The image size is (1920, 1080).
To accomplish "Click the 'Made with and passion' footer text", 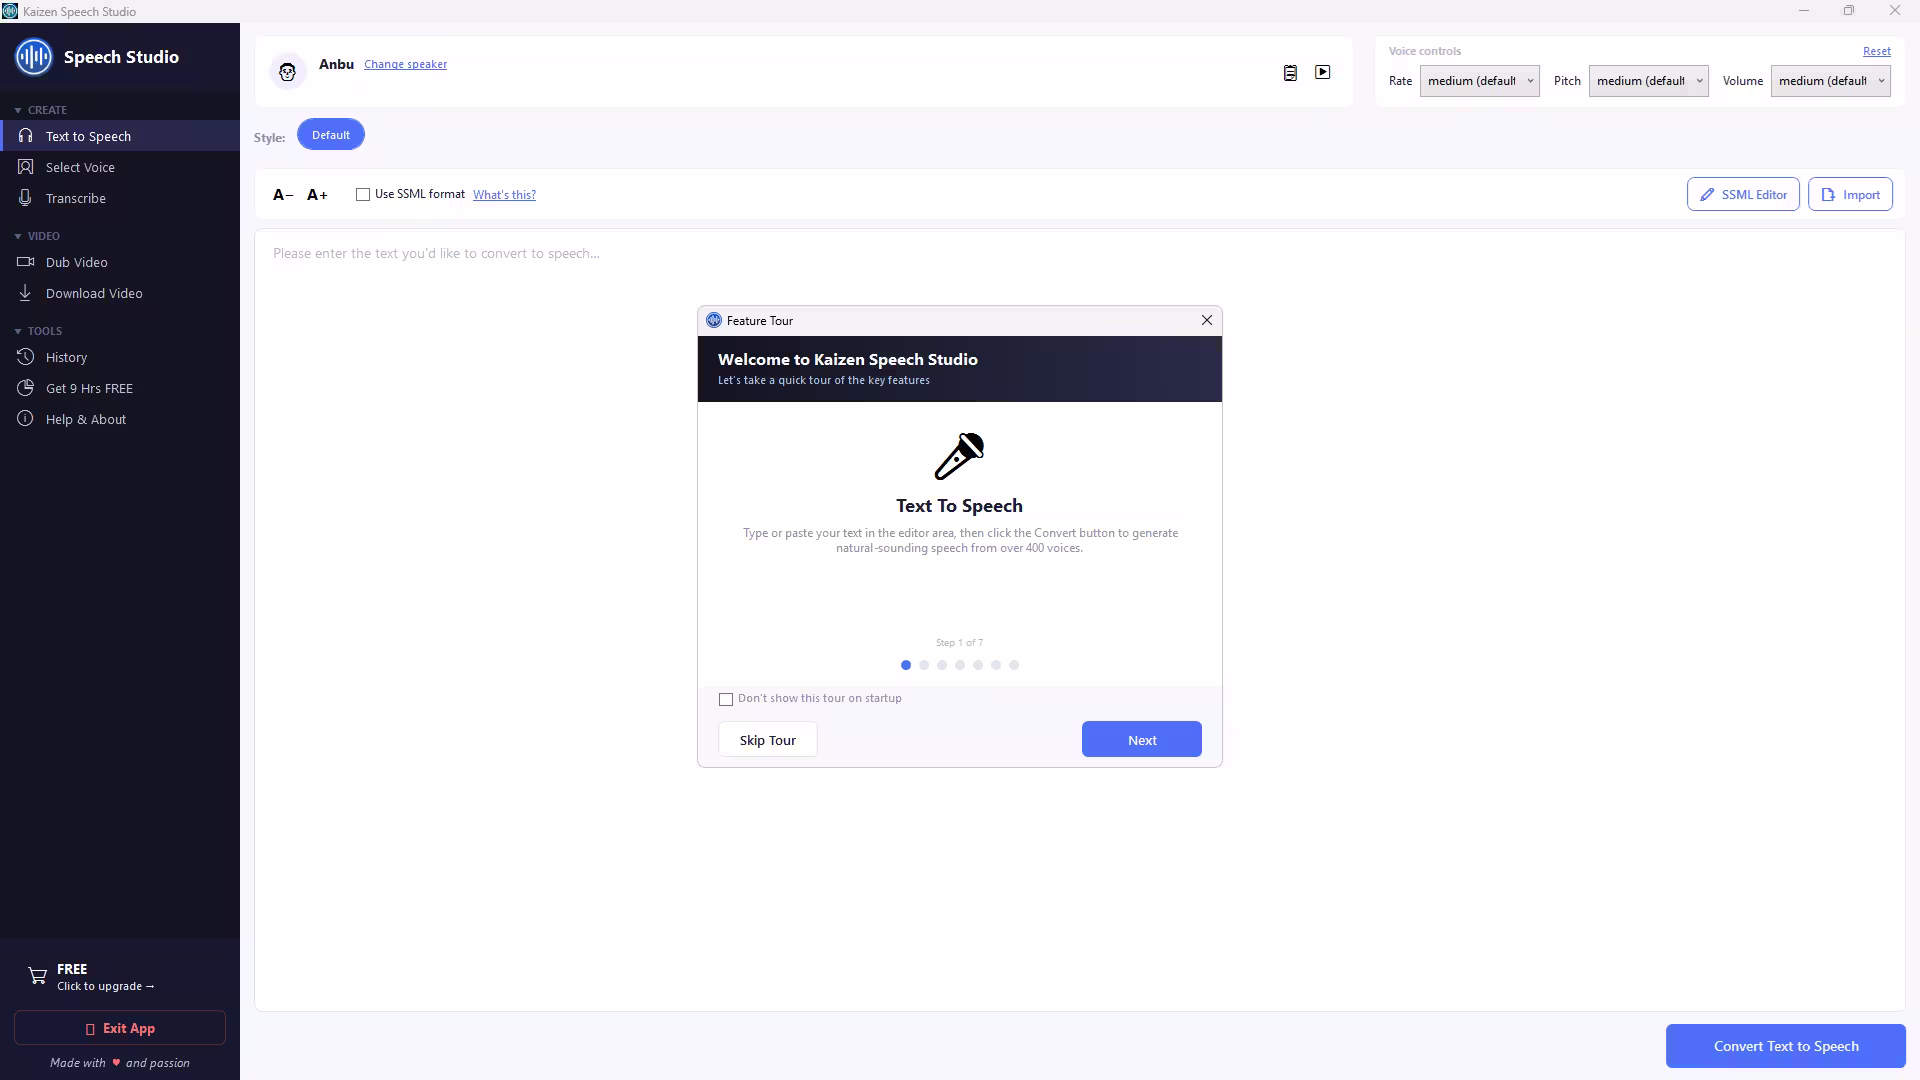I will (120, 1063).
